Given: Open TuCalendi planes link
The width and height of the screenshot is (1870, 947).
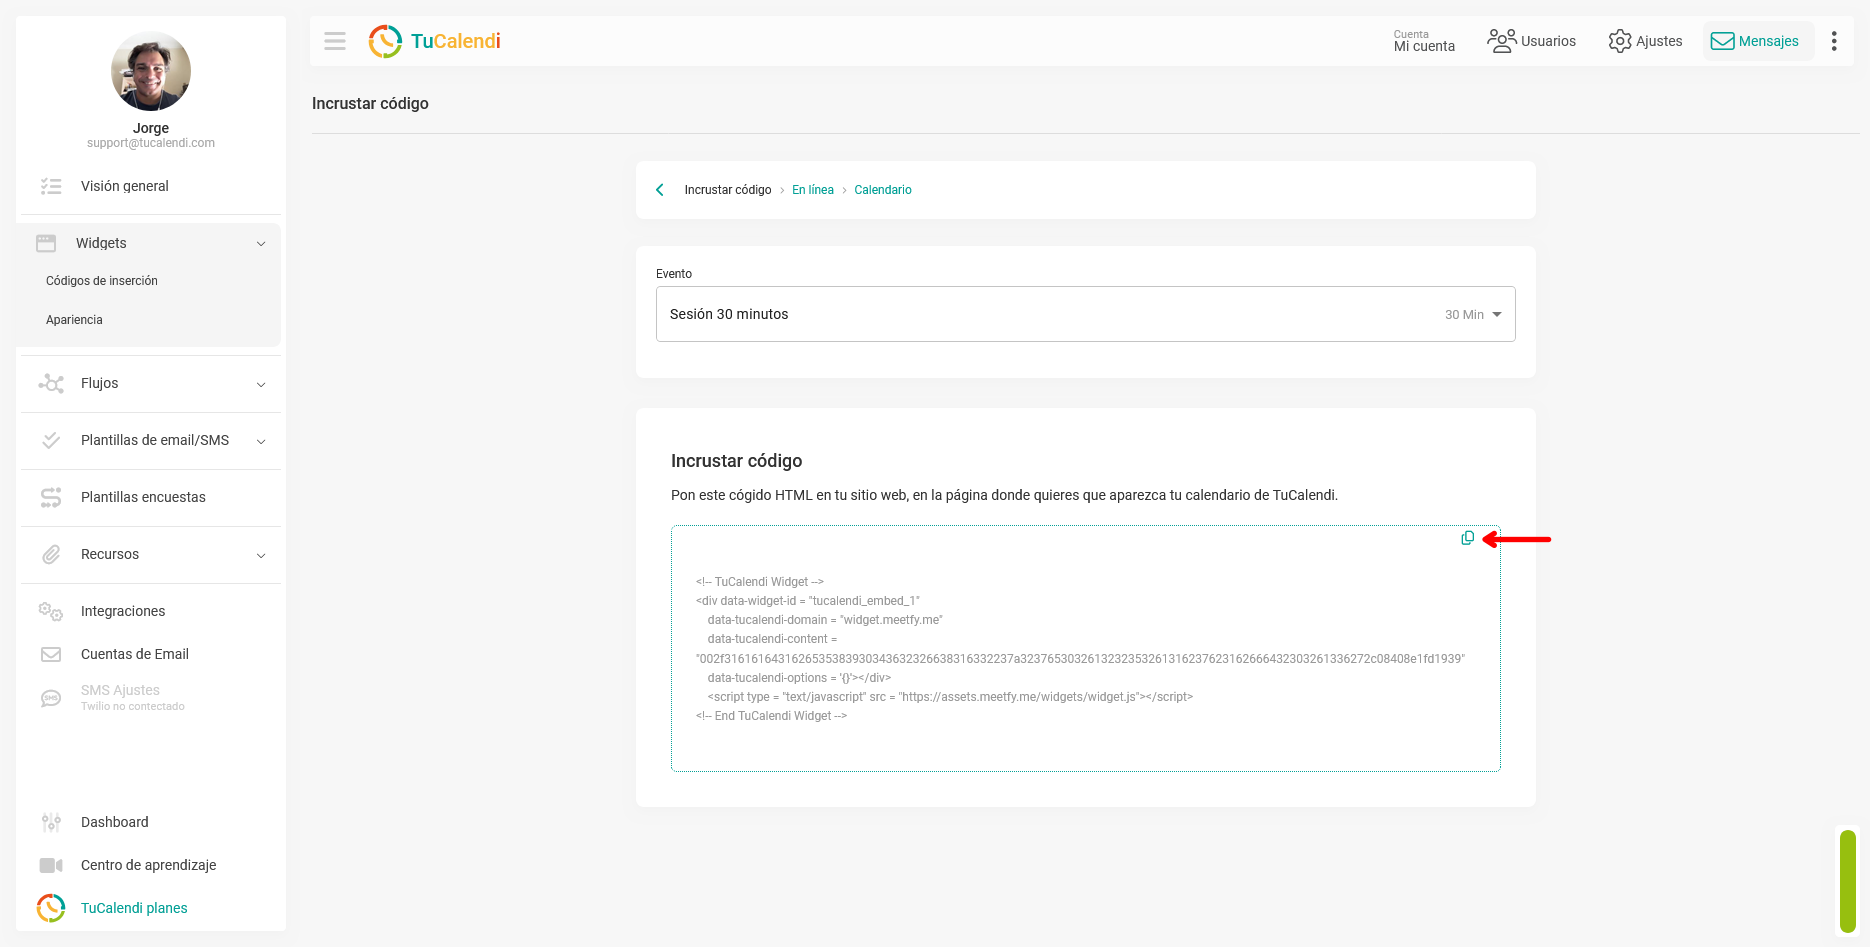Looking at the screenshot, I should point(134,908).
